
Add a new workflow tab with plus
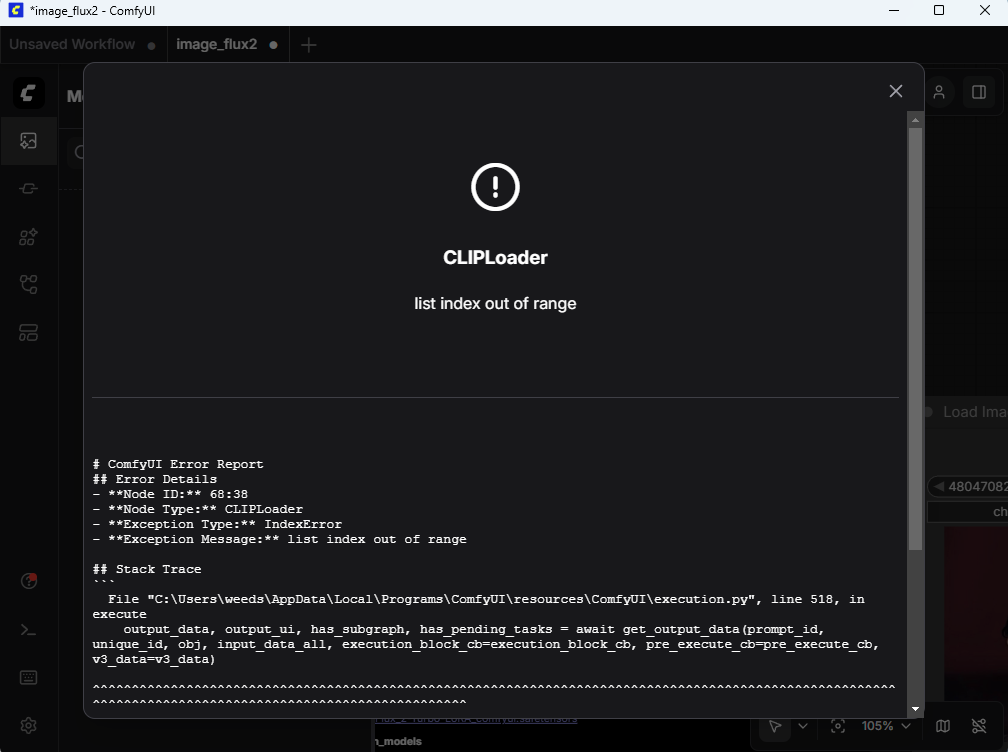click(x=309, y=45)
